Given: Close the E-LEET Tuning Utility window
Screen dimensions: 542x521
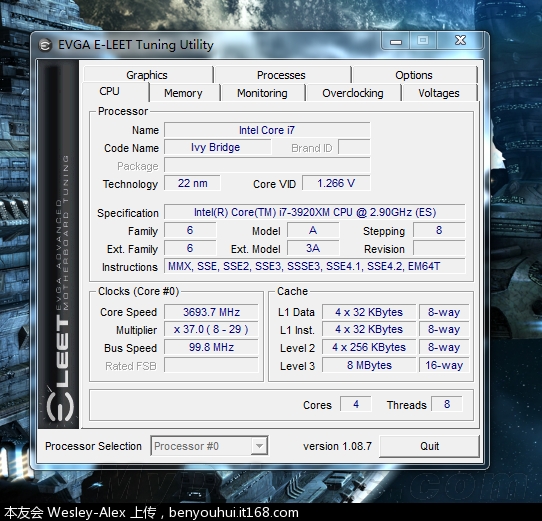Looking at the screenshot, I should (x=460, y=40).
